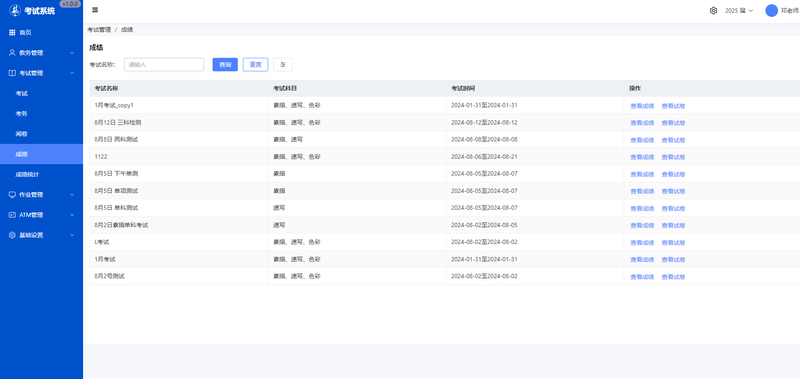Click the blue 查询 button
This screenshot has width=800, height=379.
(x=225, y=65)
